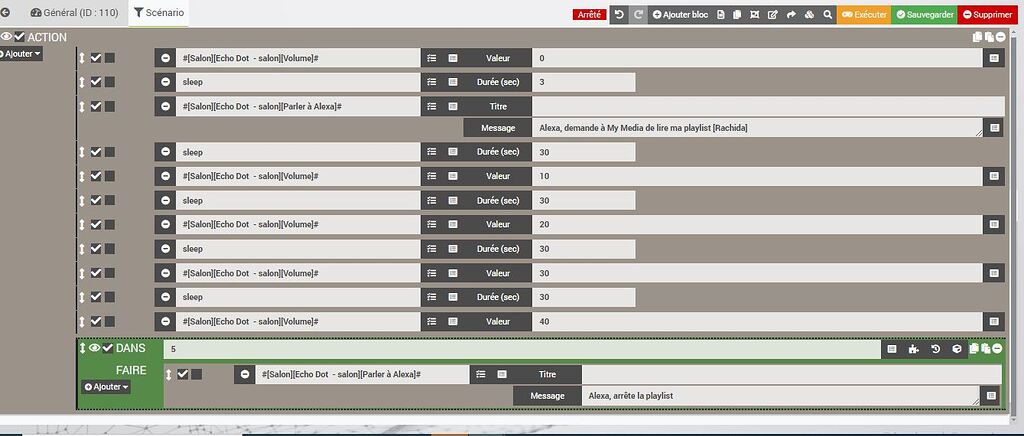
Task: Select the Scénario tab
Action: click(158, 13)
